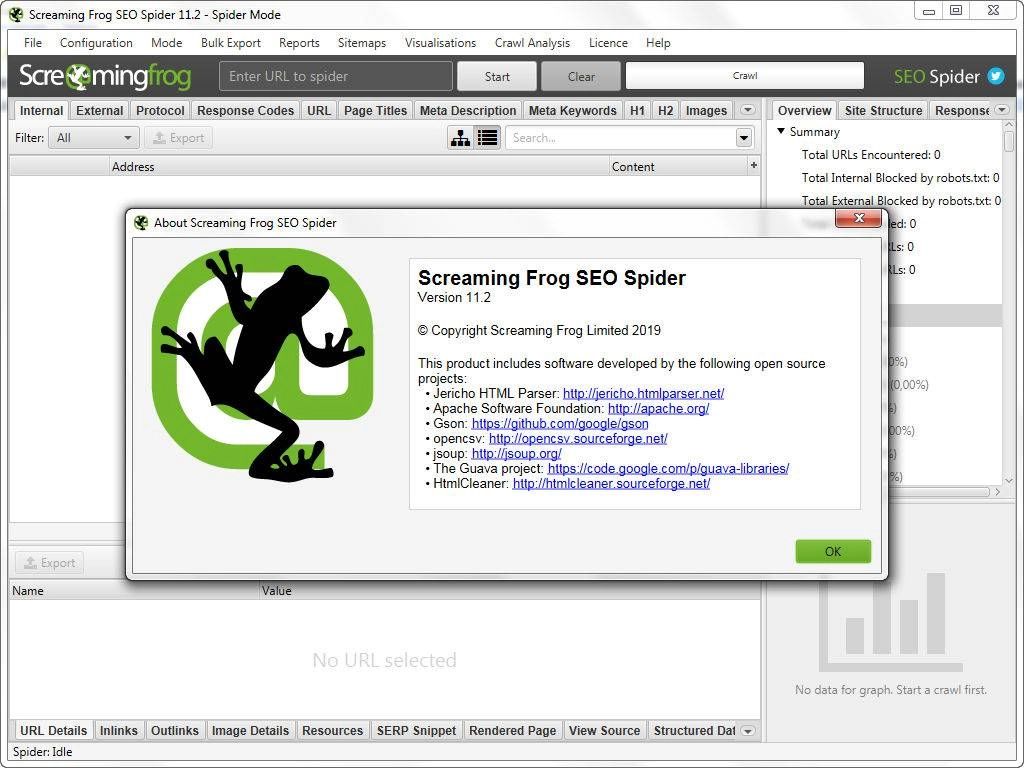Open the Configuration menu
The width and height of the screenshot is (1024, 768).
(x=96, y=42)
